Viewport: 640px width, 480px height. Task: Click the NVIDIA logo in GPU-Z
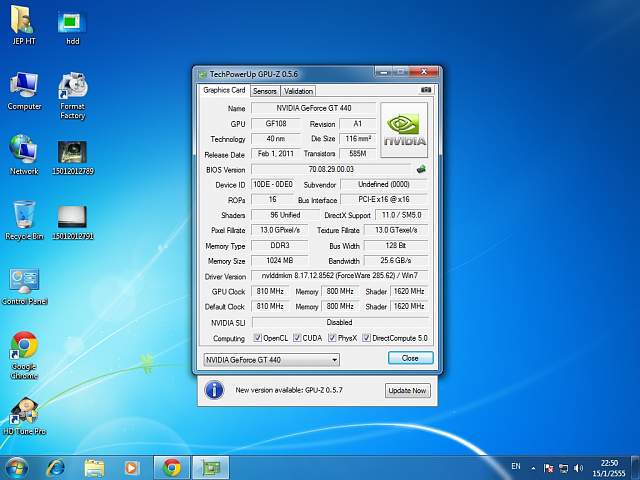pyautogui.click(x=406, y=128)
